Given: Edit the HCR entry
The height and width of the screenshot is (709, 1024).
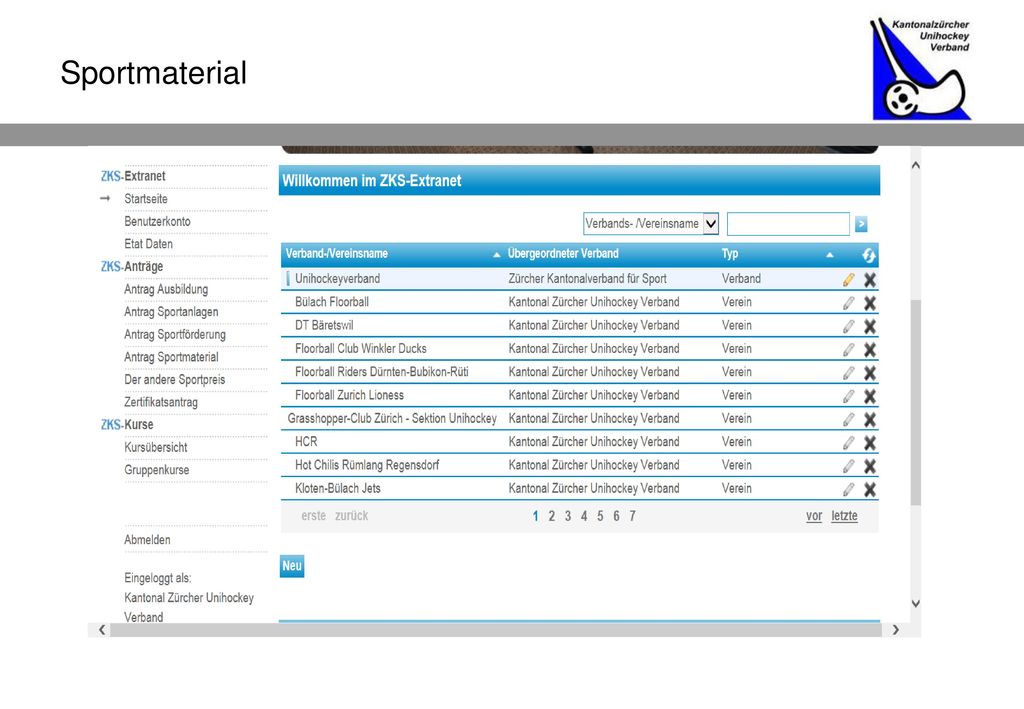Looking at the screenshot, I should coord(848,443).
